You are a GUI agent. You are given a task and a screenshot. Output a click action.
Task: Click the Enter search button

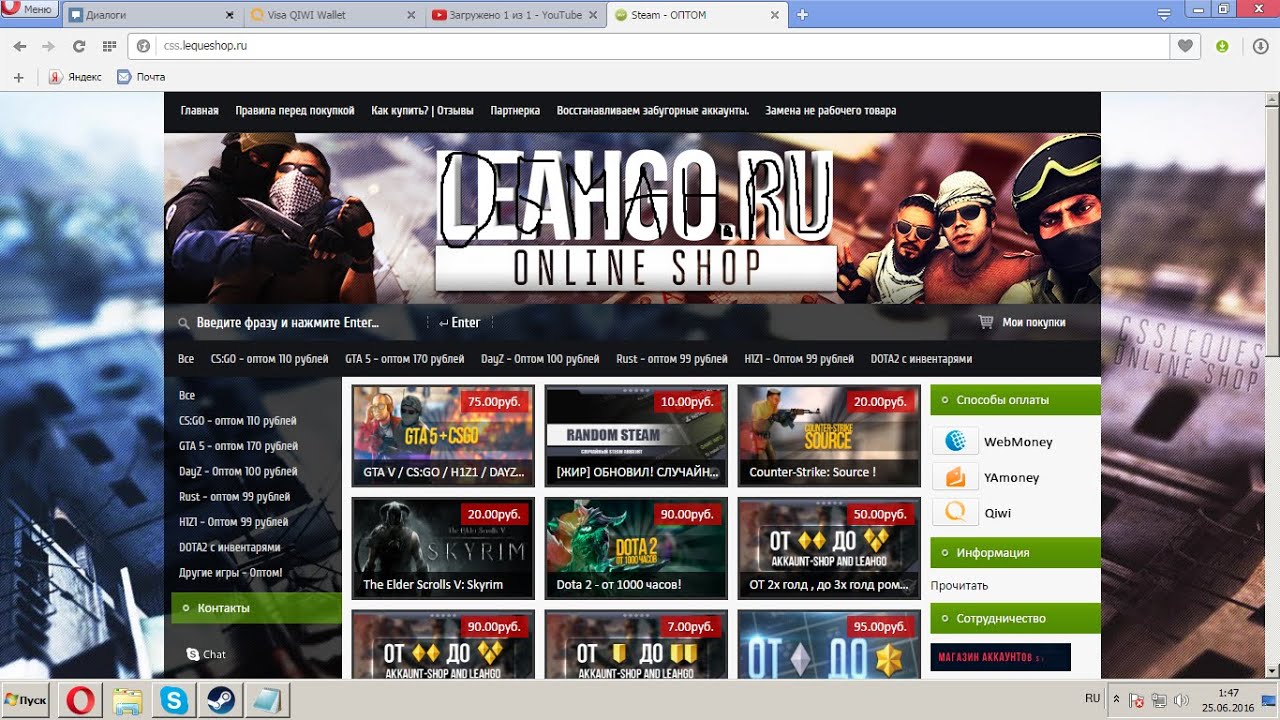(x=460, y=323)
